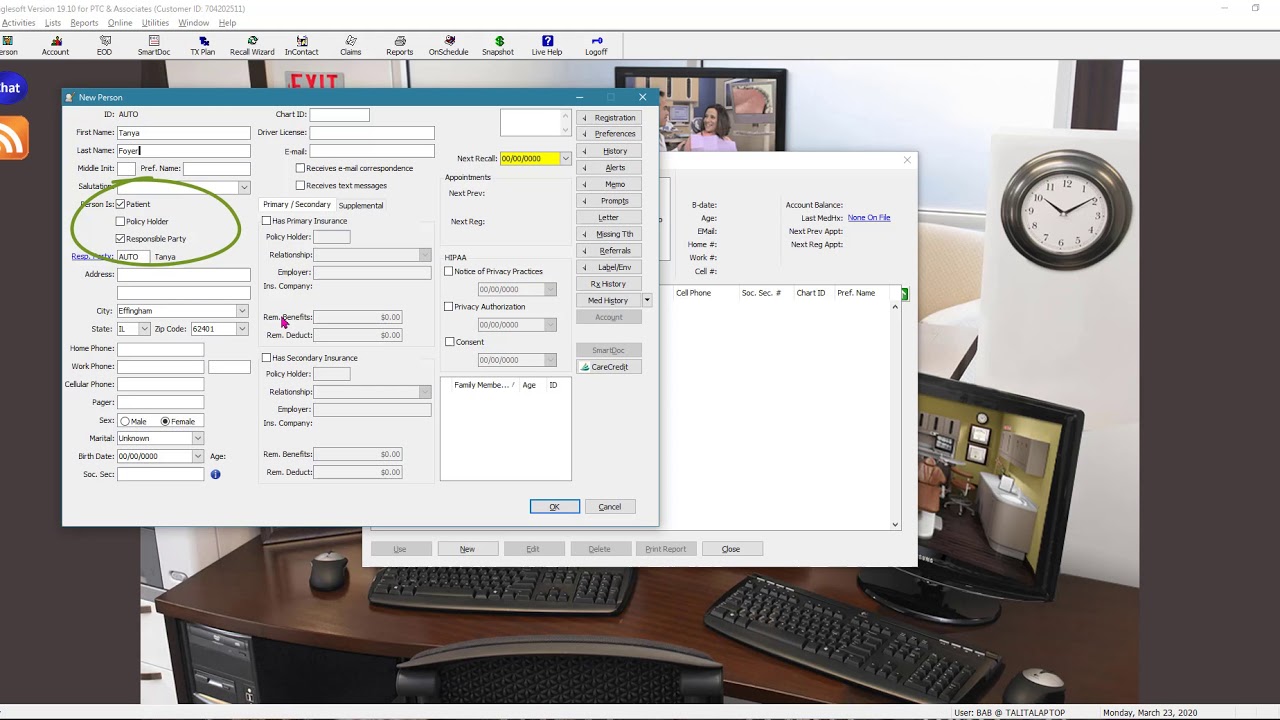Open the Registration side button
Screen dimensions: 1280x720
609,117
